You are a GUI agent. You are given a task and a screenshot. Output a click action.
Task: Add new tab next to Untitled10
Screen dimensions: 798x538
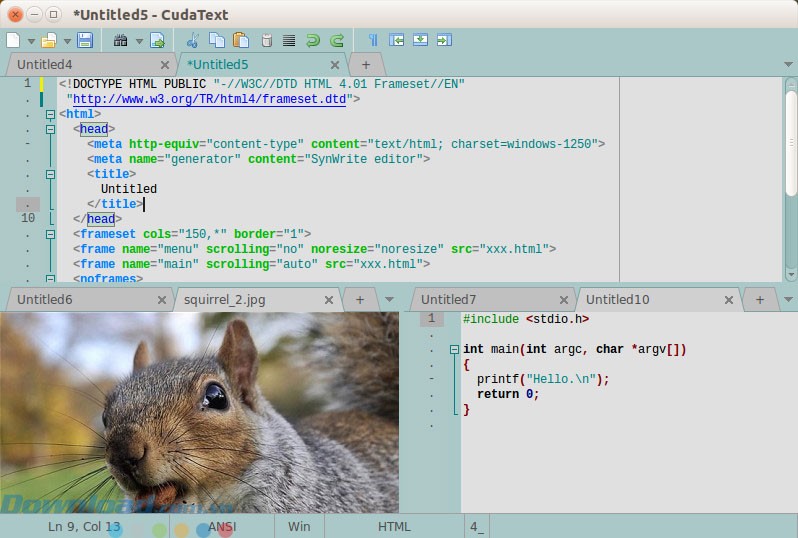[x=759, y=299]
